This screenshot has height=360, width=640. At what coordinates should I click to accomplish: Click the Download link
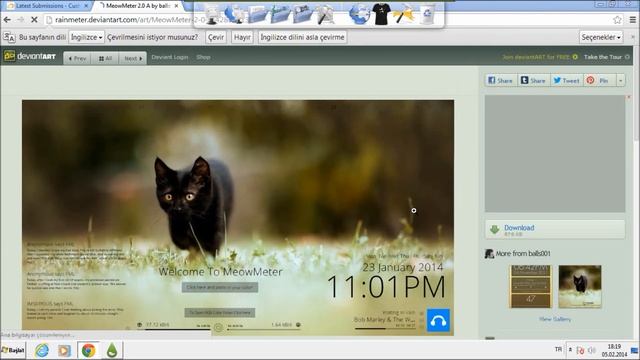tap(519, 228)
